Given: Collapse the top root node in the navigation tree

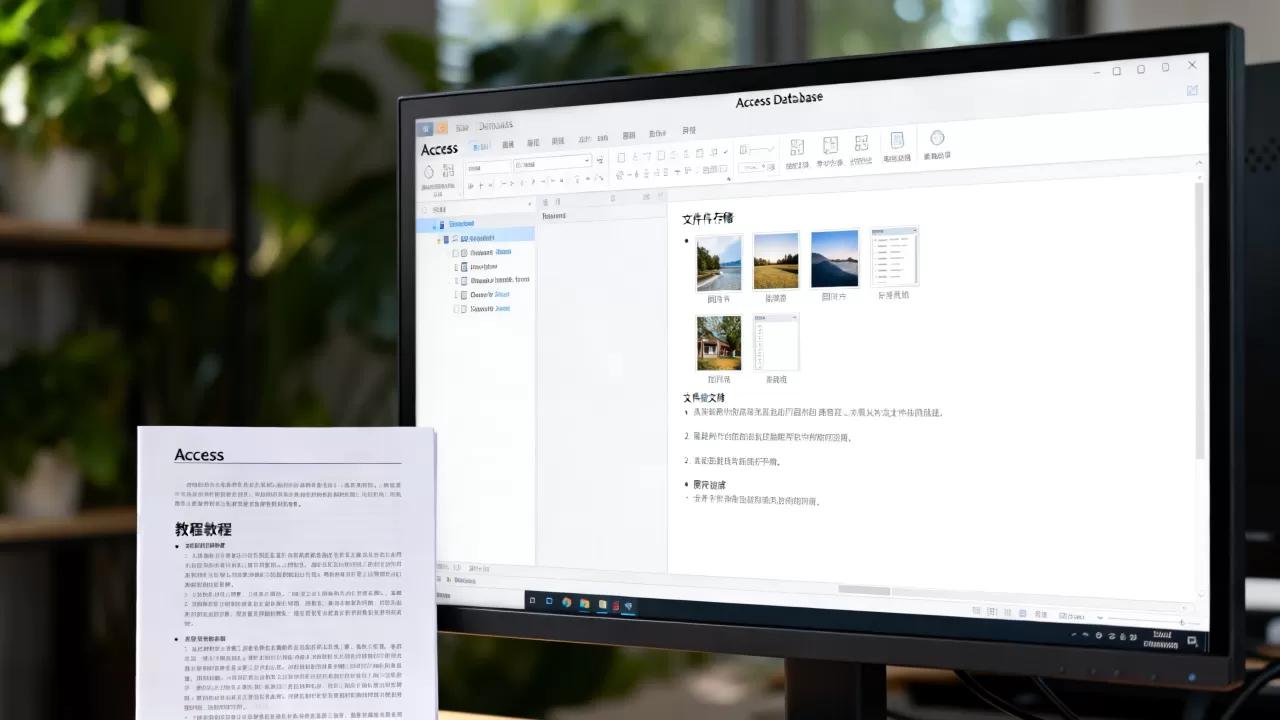Looking at the screenshot, I should click(433, 226).
